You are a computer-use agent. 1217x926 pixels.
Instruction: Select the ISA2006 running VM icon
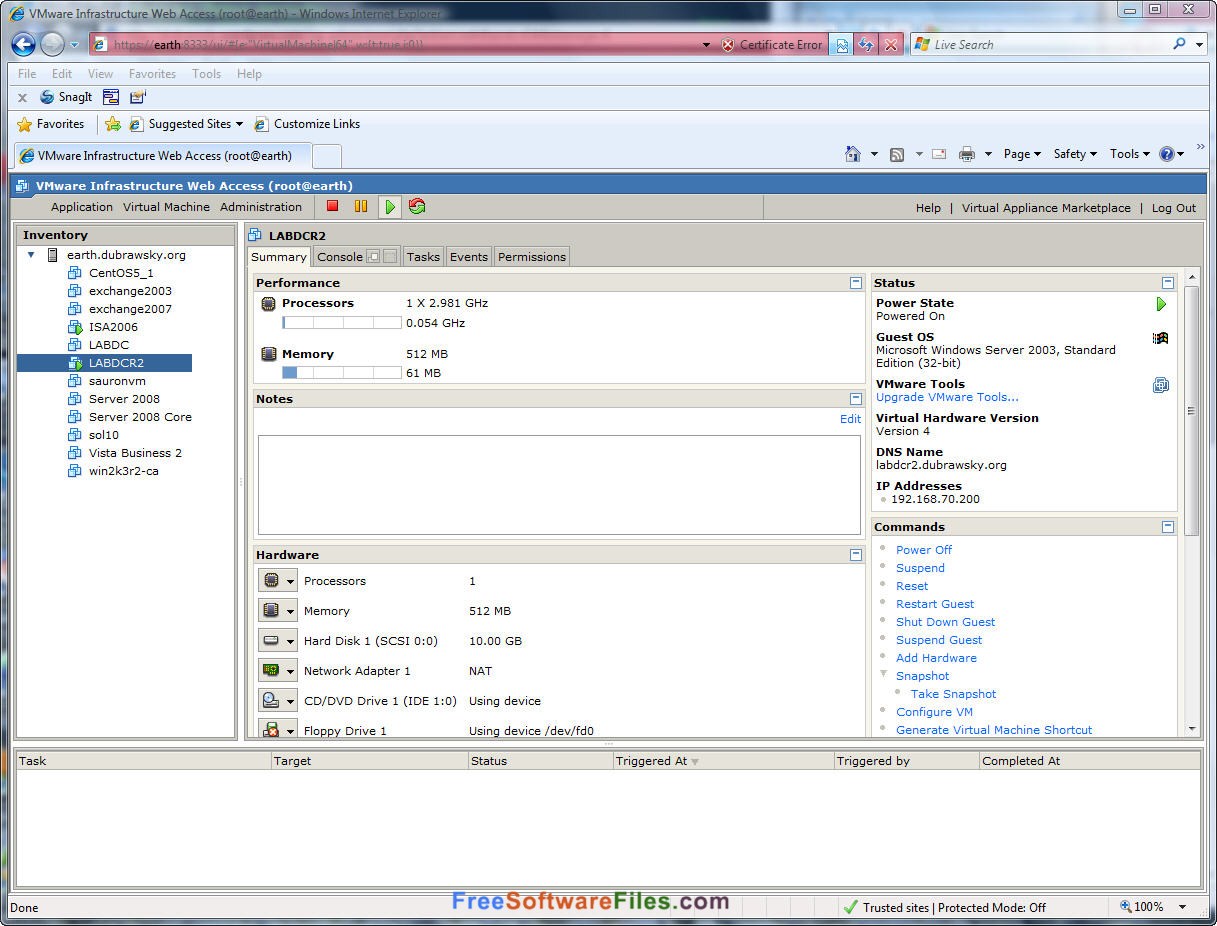[x=75, y=327]
